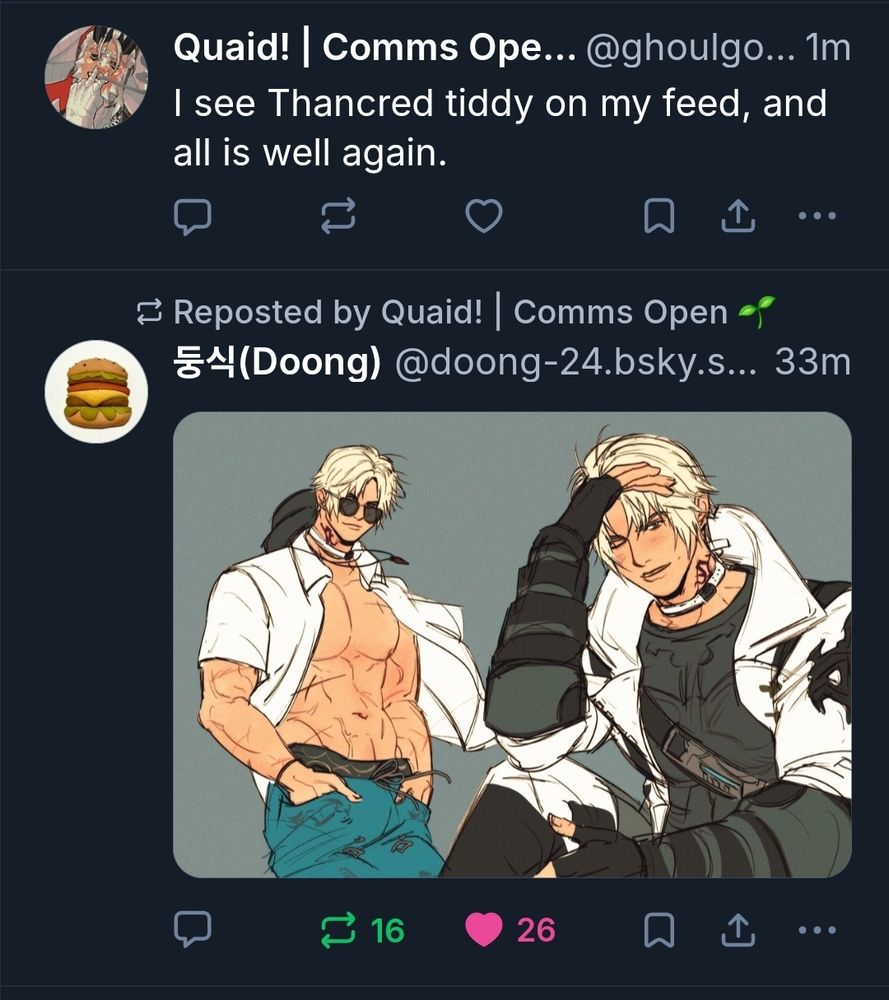Share Doong's artwork post

tap(738, 930)
